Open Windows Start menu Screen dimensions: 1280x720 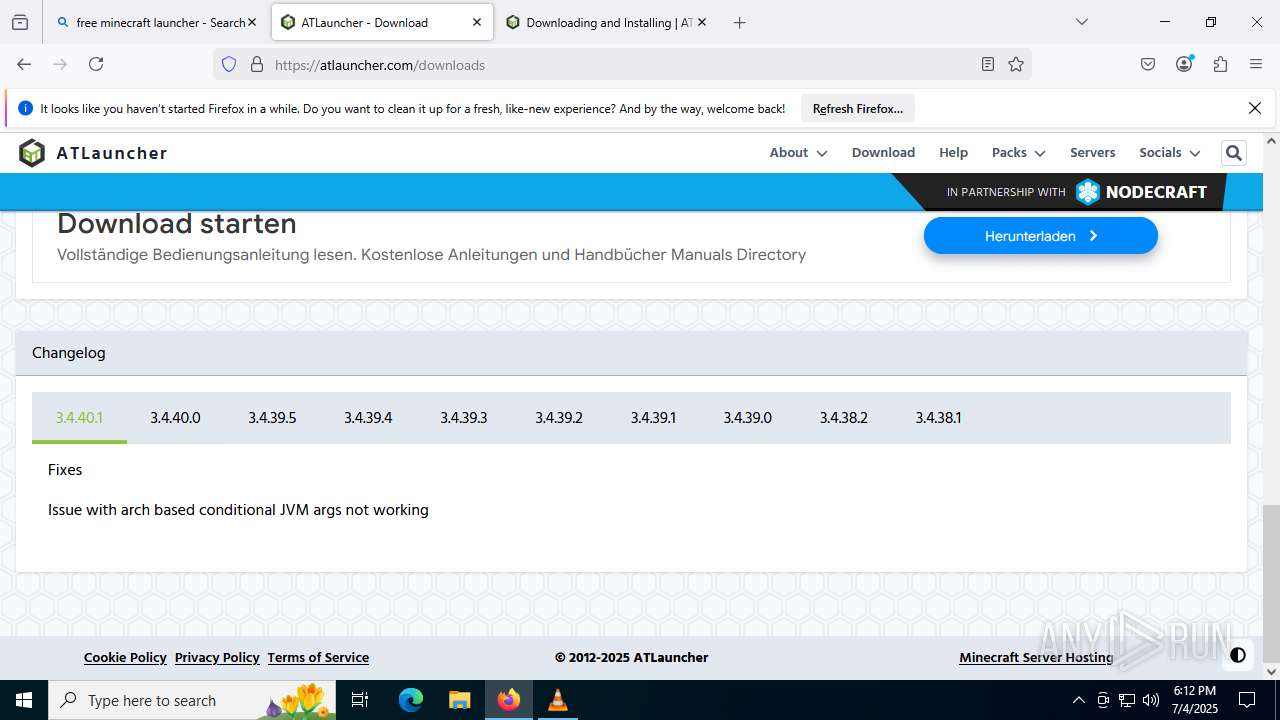pos(24,700)
